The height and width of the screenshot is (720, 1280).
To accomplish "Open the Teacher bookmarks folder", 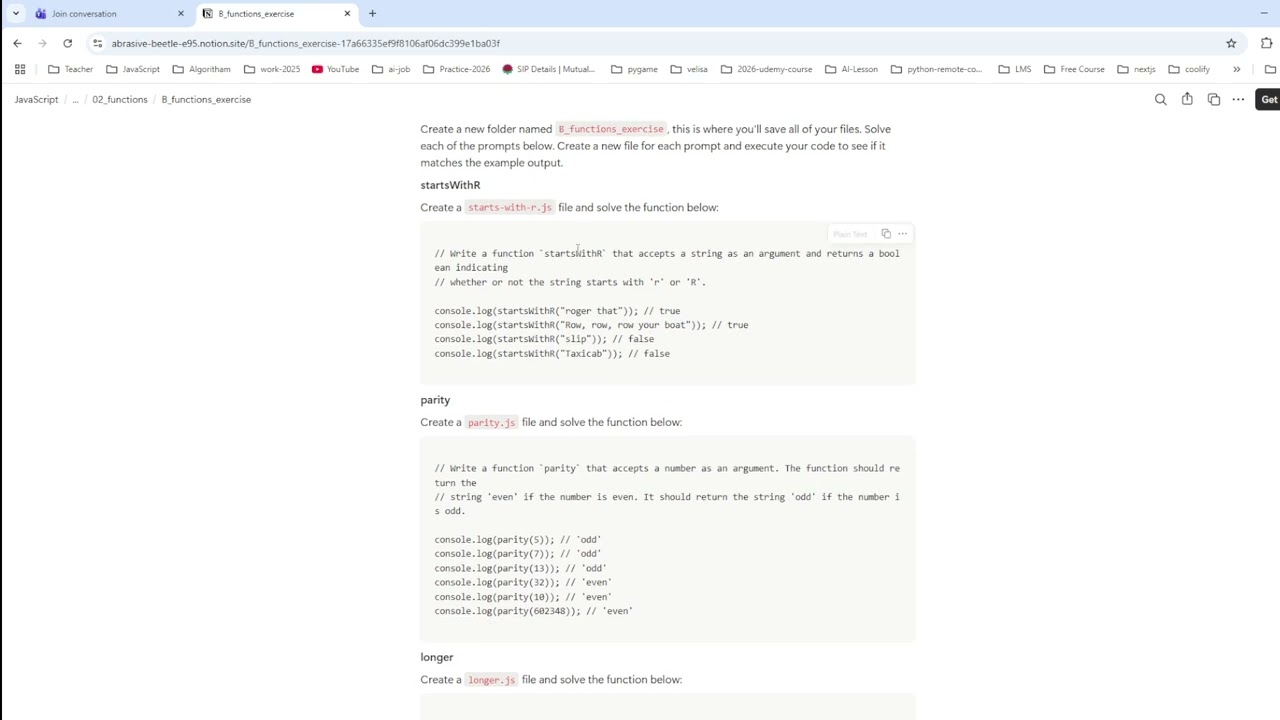I will 70,69.
